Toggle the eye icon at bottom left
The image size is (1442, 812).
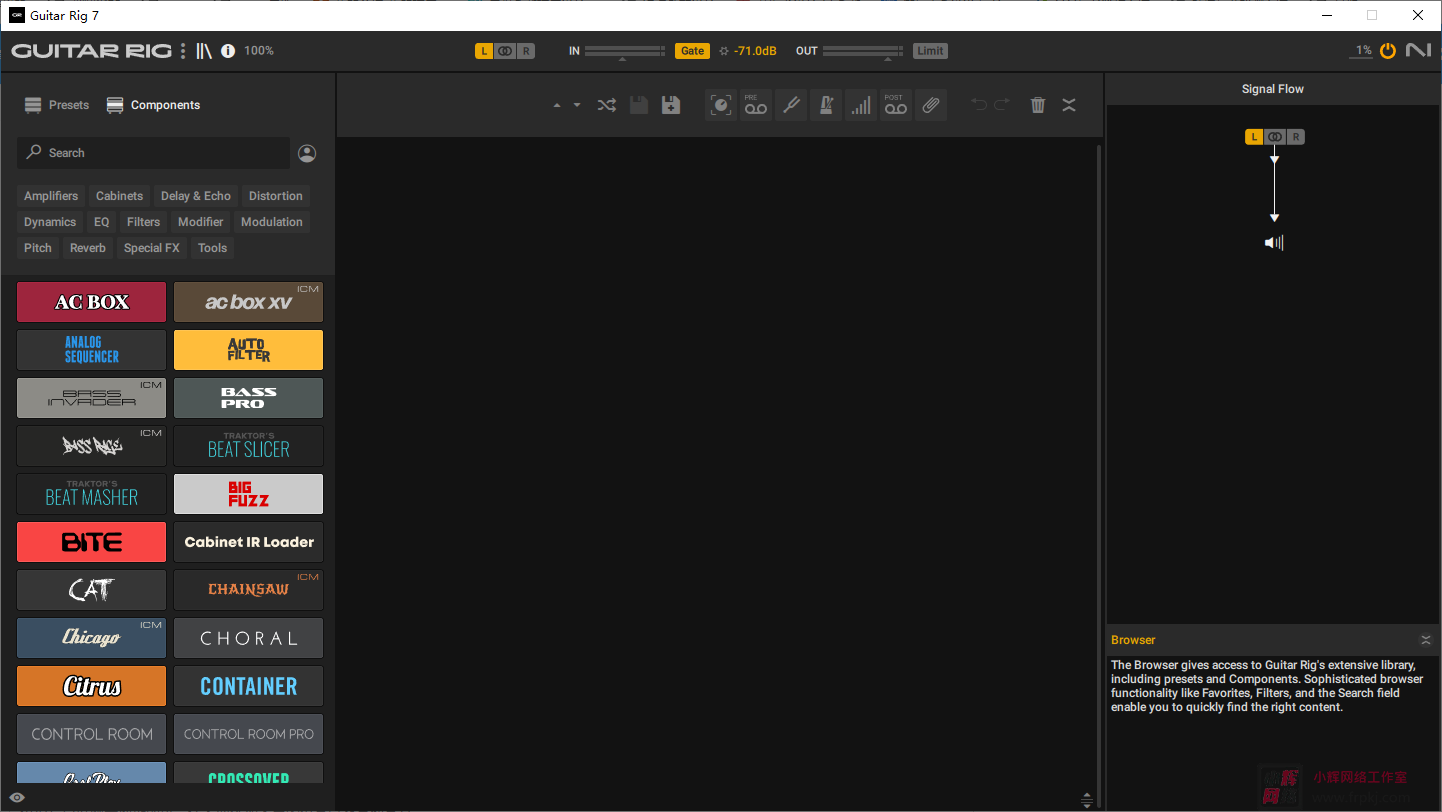point(17,798)
